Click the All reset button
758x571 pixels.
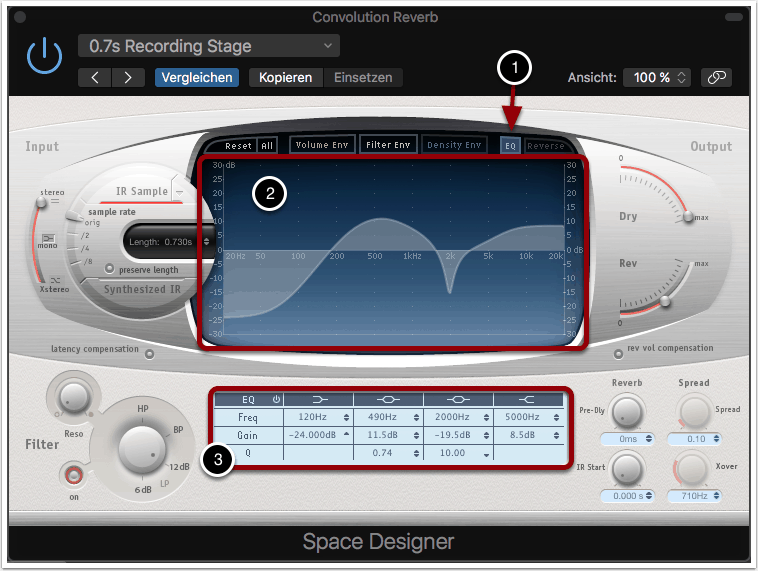point(267,146)
